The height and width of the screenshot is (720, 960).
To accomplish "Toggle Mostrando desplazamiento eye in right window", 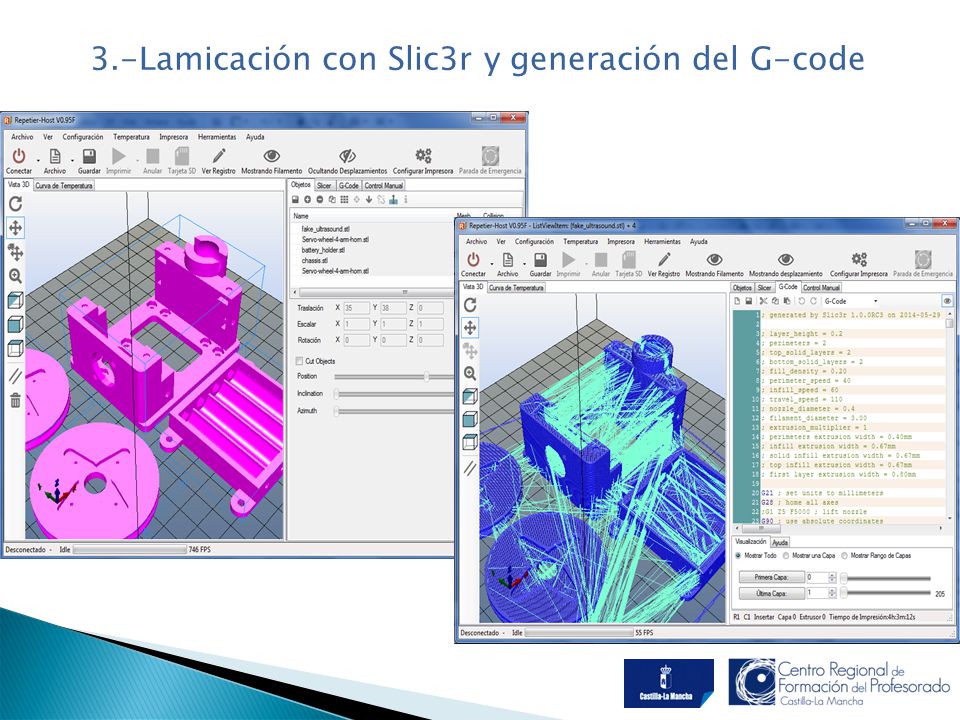I will coord(786,260).
